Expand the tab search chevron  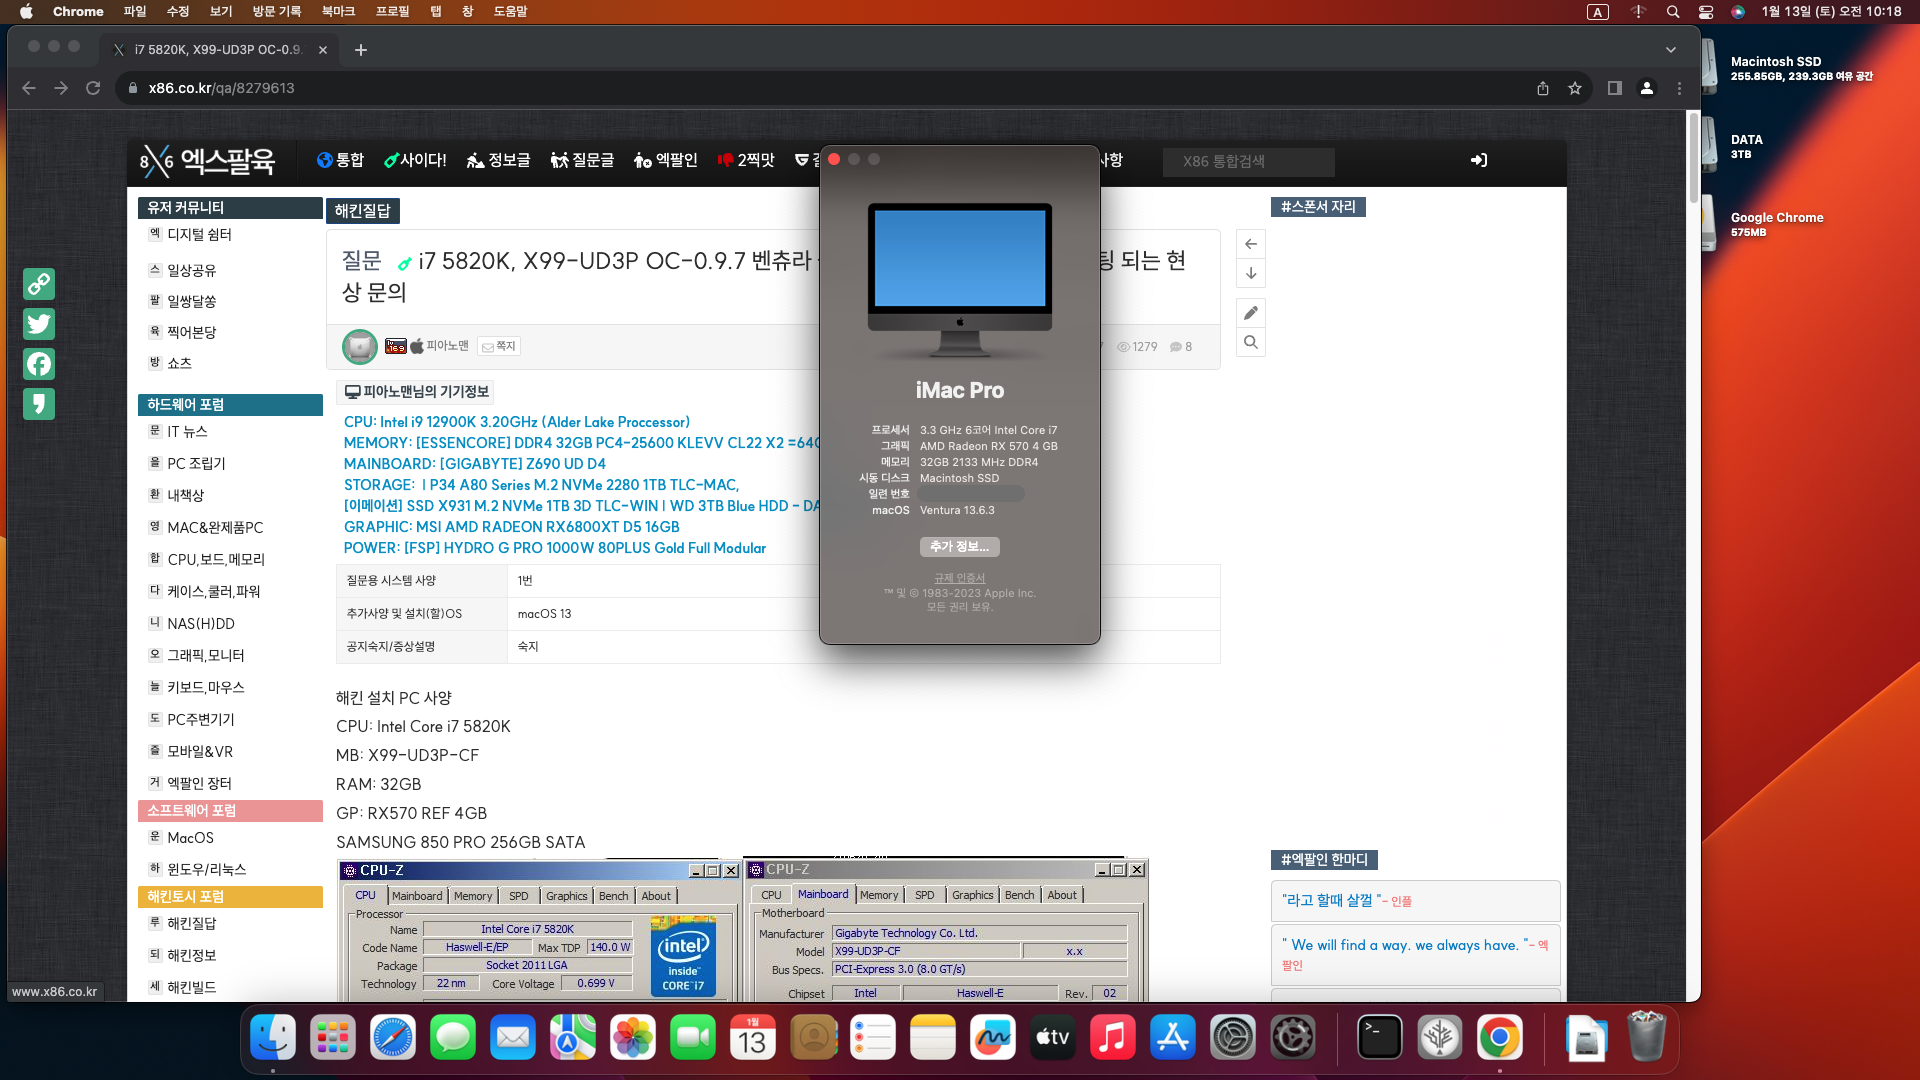pos(1671,50)
